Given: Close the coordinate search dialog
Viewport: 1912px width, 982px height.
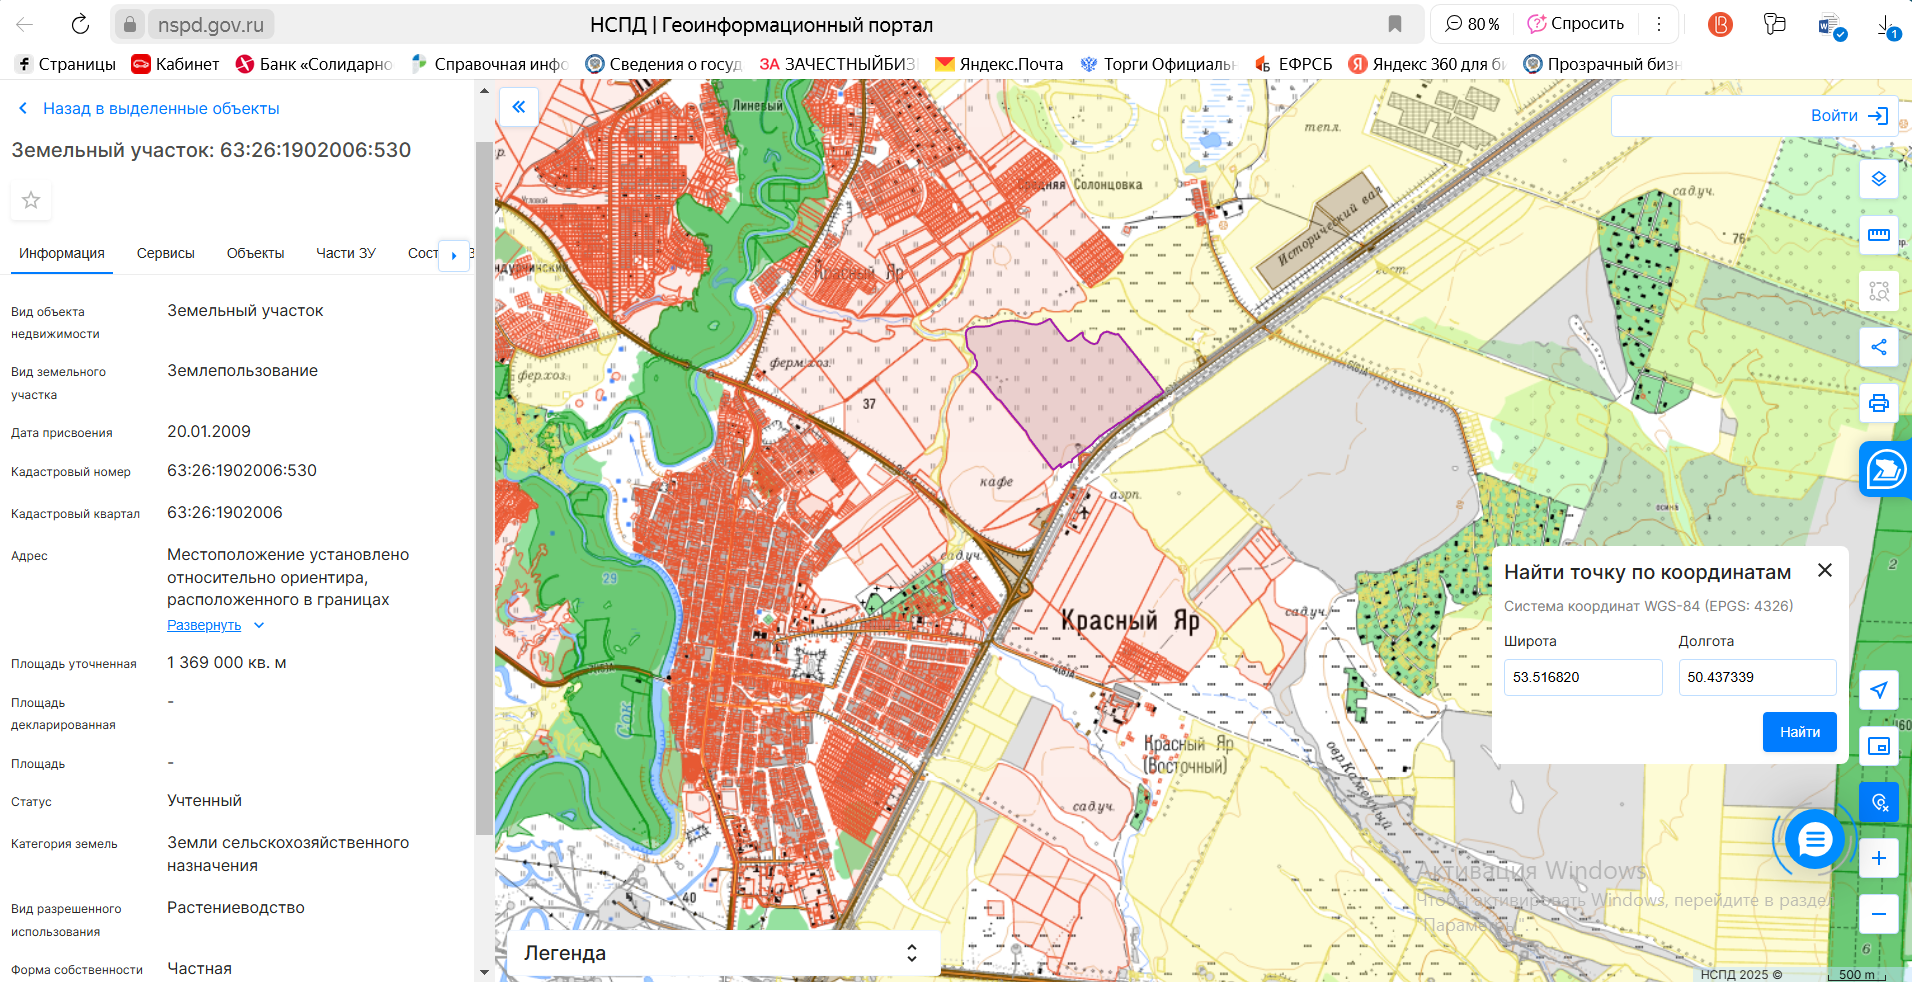Looking at the screenshot, I should [x=1824, y=570].
